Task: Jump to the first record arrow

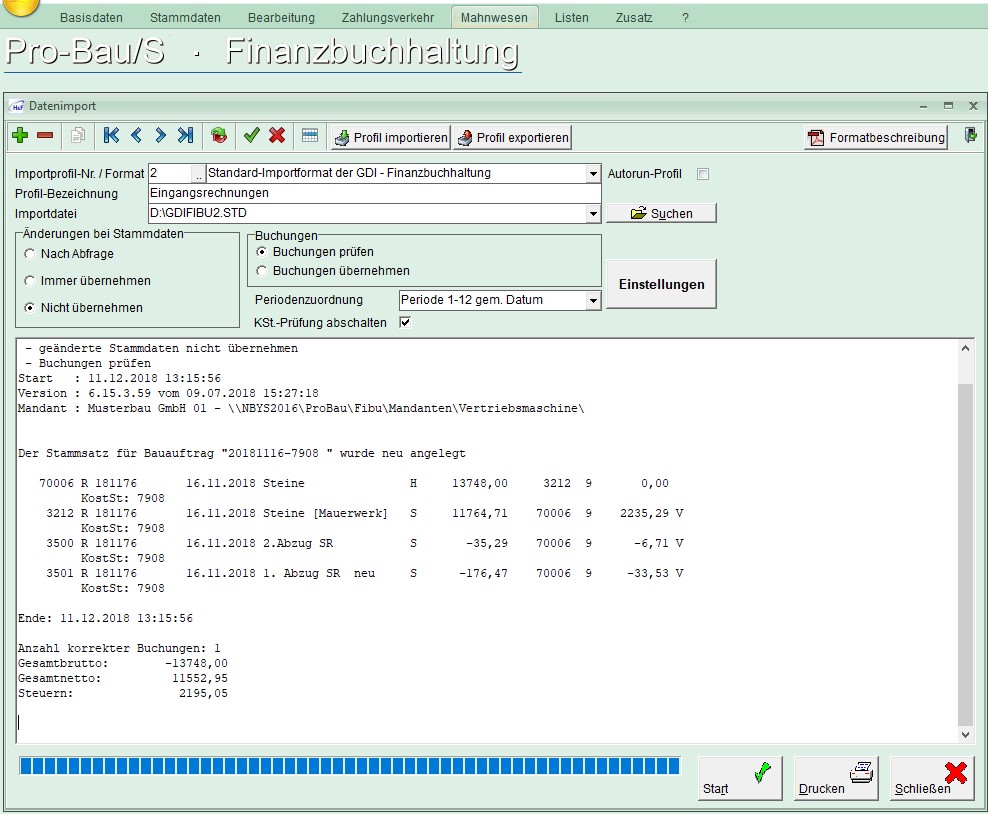Action: [x=111, y=136]
